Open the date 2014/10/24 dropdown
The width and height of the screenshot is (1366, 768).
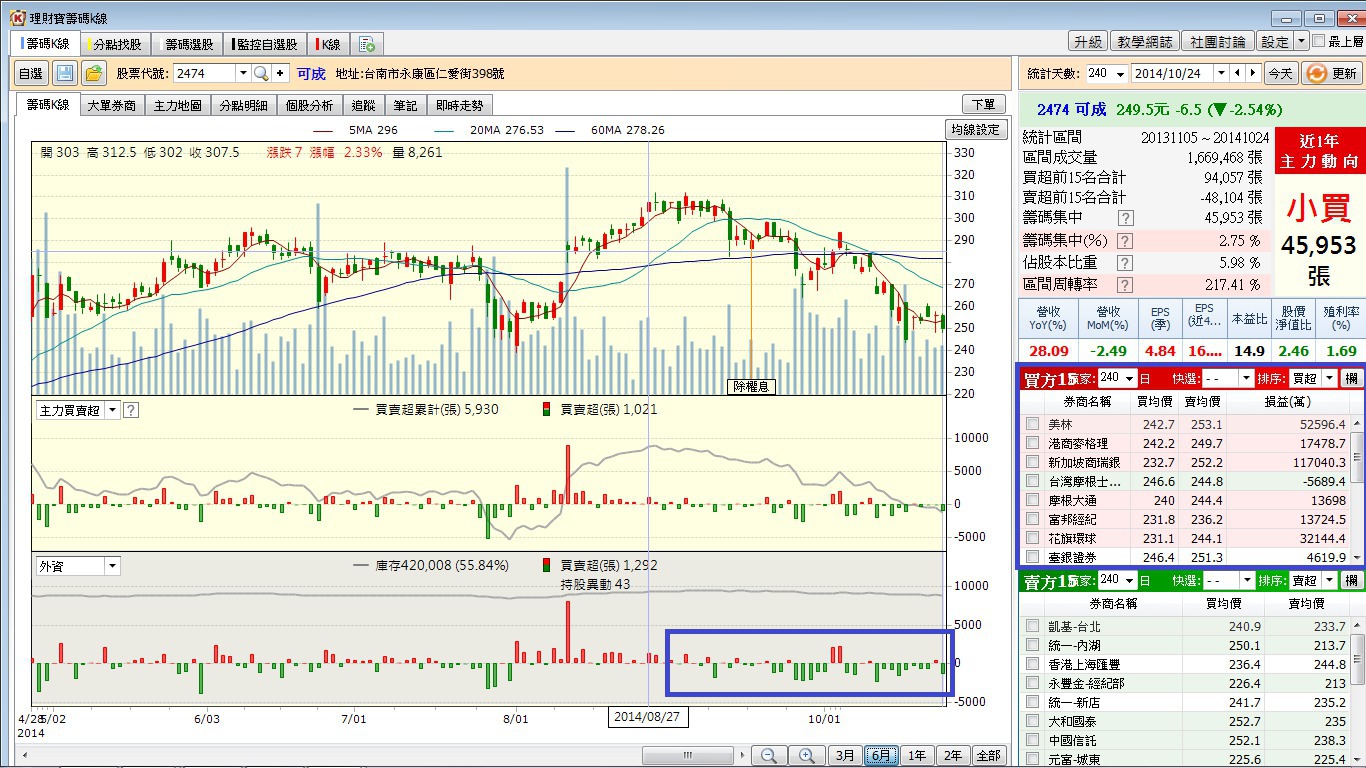point(1221,73)
